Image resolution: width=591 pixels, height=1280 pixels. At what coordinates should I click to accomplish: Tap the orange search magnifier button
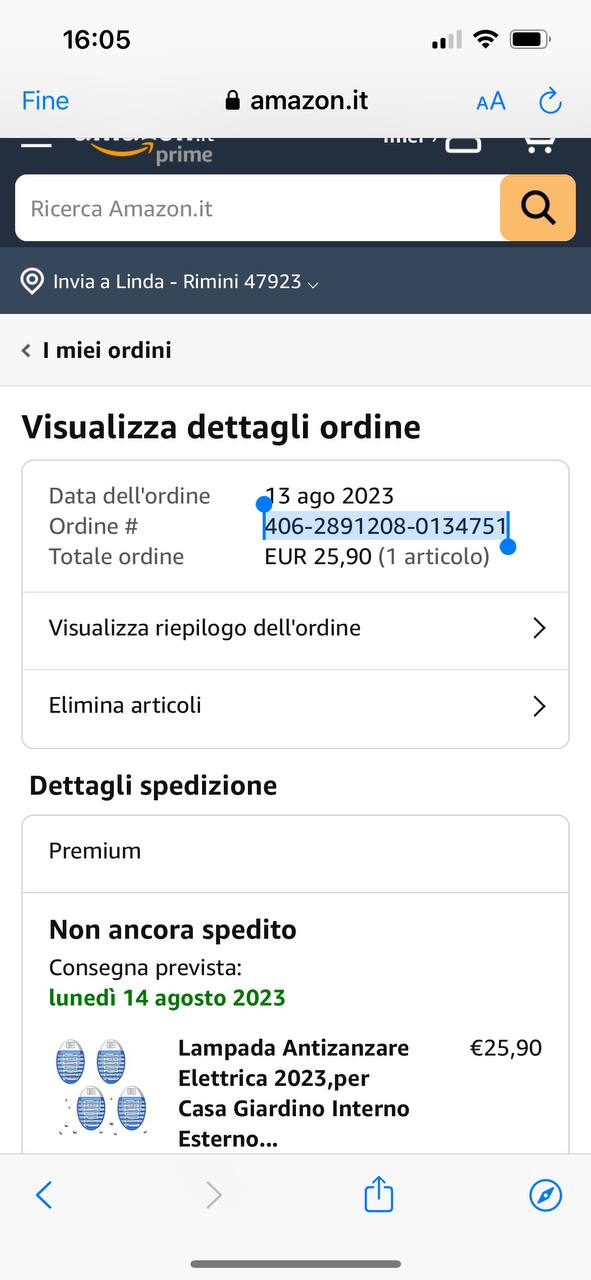tap(538, 208)
